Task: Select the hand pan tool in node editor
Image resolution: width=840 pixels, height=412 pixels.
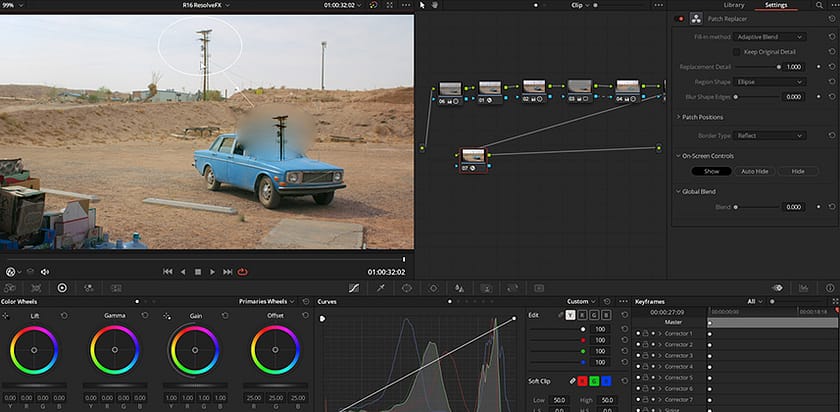Action: (434, 5)
